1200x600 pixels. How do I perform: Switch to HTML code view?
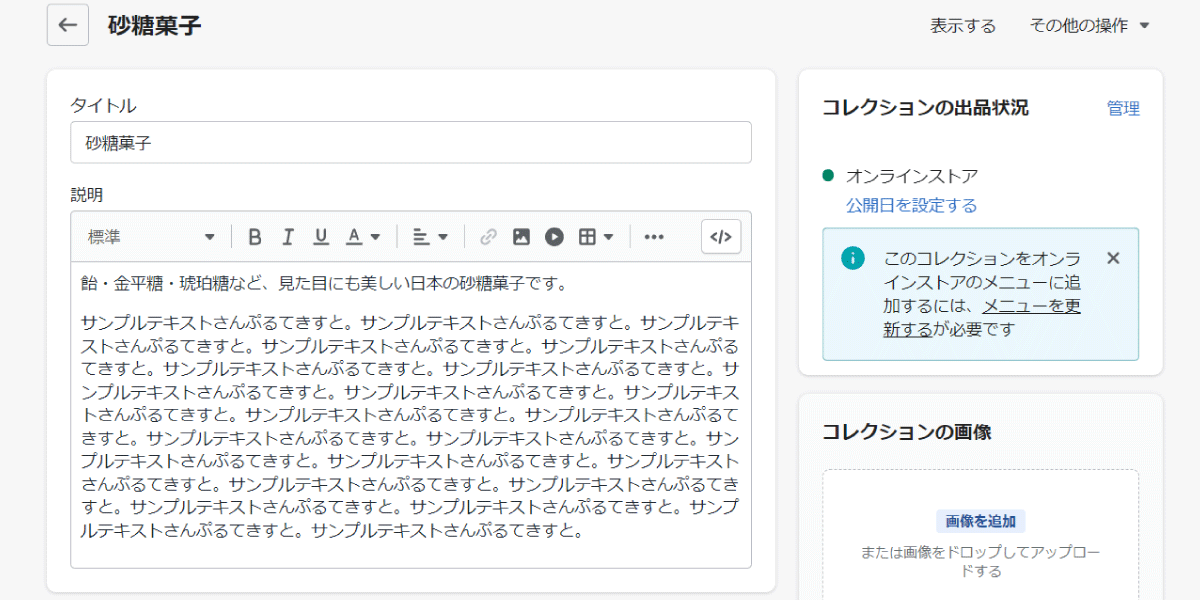[x=721, y=237]
